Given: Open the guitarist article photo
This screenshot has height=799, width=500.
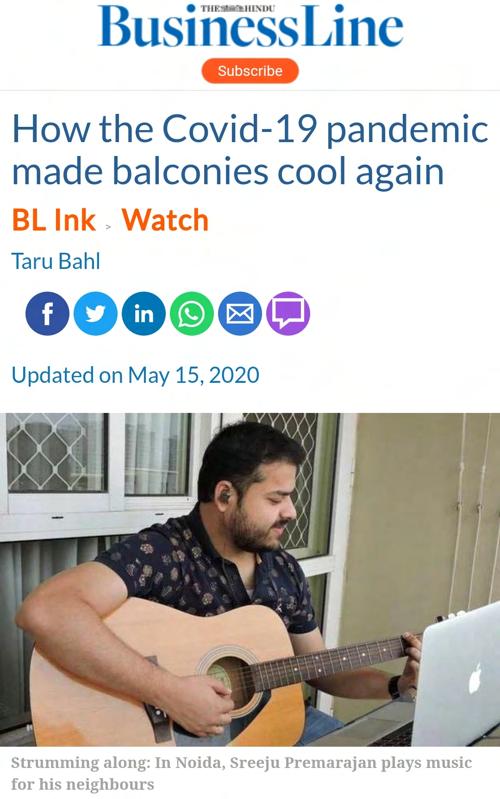Looking at the screenshot, I should coord(250,579).
